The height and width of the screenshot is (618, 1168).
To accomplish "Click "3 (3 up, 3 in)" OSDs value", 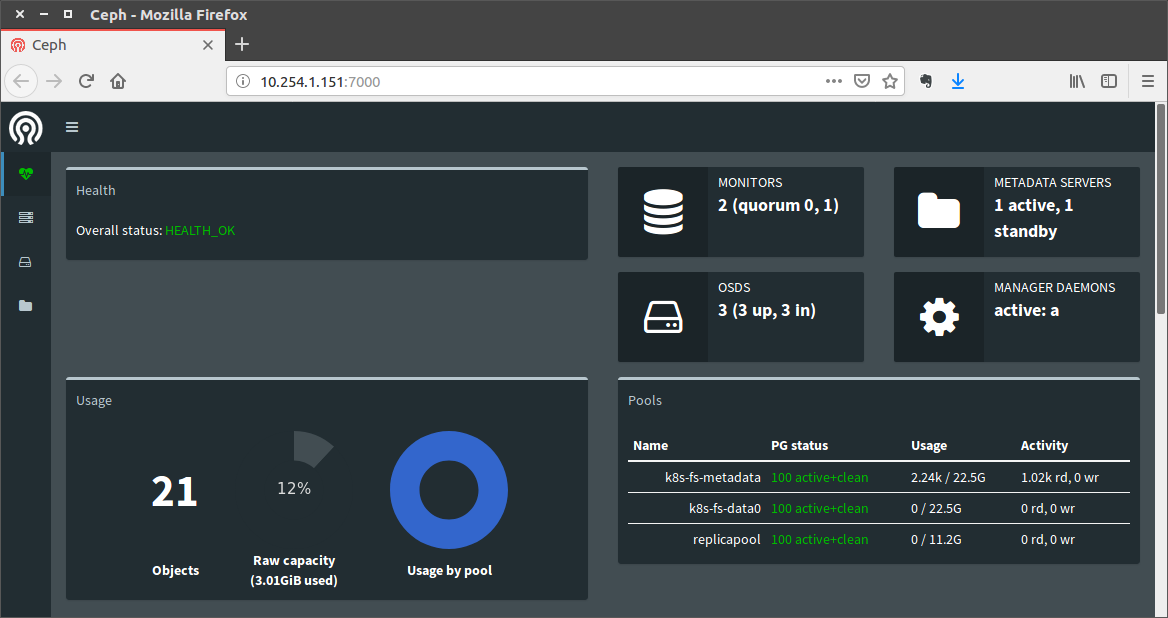I will [766, 310].
